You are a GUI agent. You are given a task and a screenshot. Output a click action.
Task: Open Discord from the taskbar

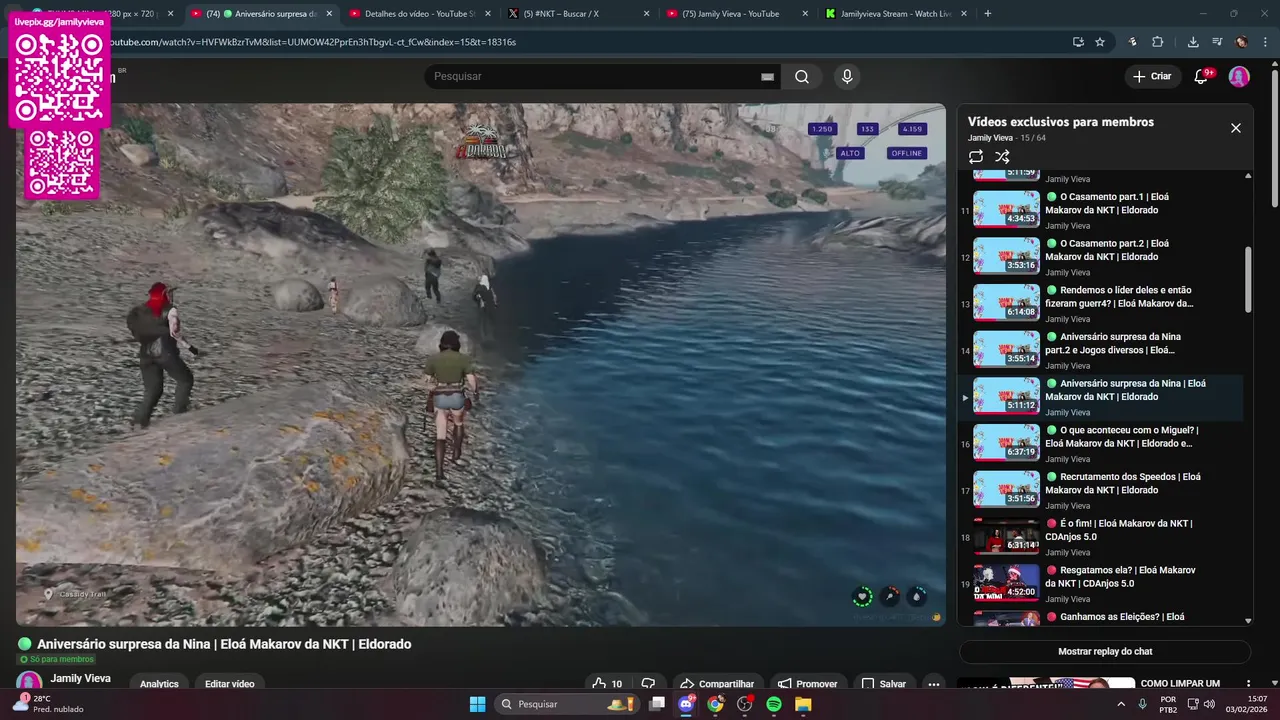pos(686,704)
